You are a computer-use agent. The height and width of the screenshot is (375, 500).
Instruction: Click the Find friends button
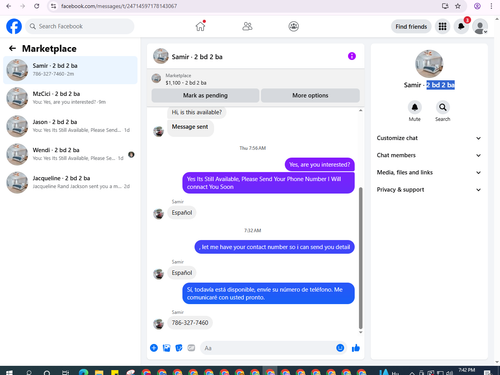coord(411,27)
